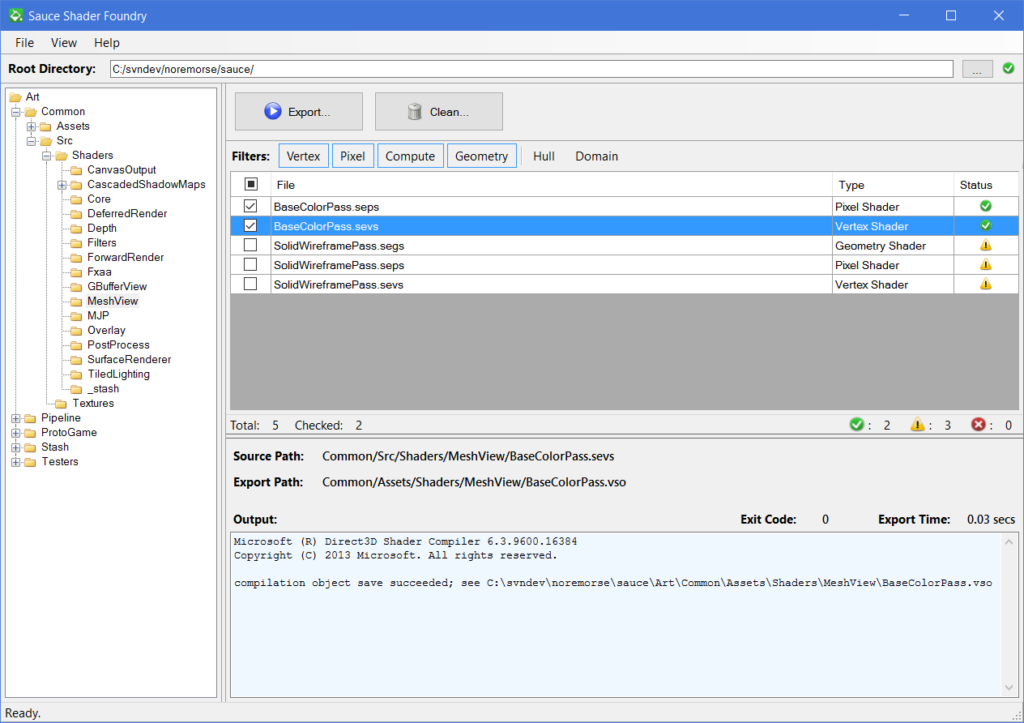Click warning icon for SolidWireframePass.seps
This screenshot has height=723, width=1024.
pyautogui.click(x=985, y=265)
